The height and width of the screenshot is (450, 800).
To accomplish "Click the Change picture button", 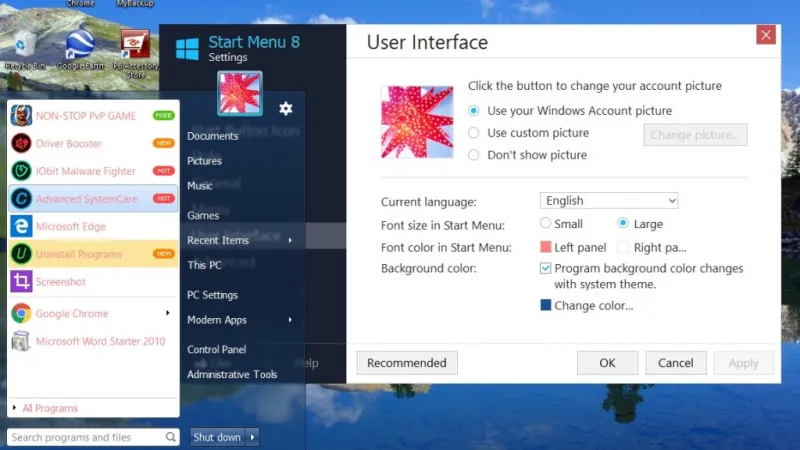I will coord(695,135).
